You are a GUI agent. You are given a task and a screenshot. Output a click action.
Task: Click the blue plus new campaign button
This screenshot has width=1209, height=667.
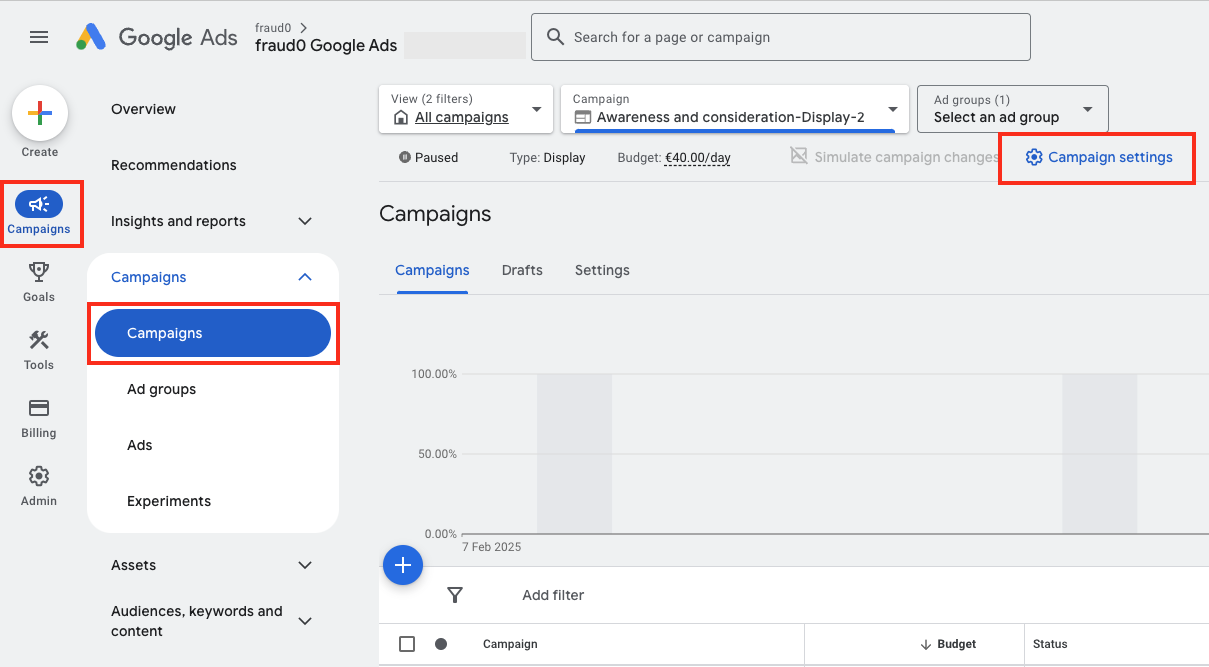point(403,566)
